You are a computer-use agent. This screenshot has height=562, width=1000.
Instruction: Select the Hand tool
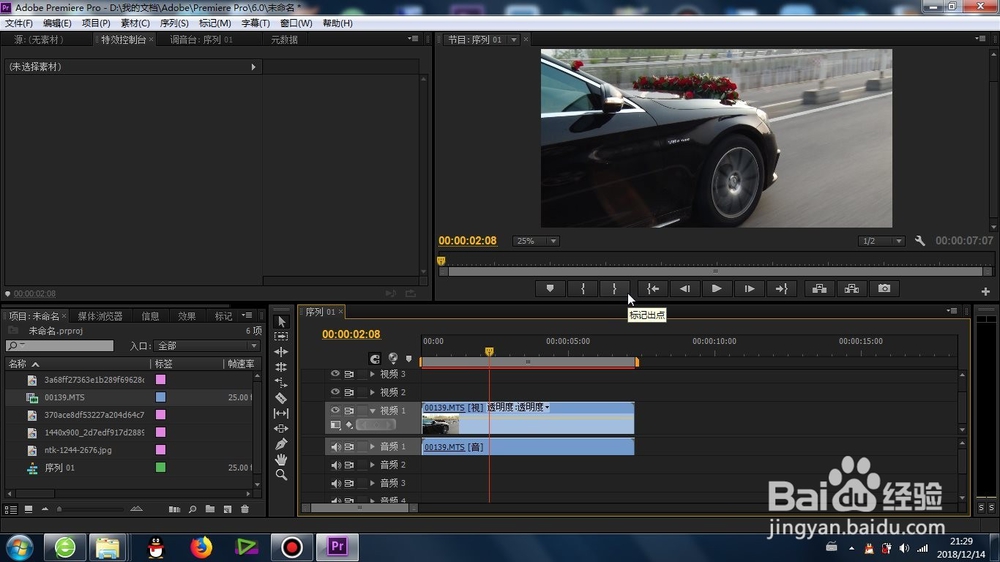click(x=281, y=459)
